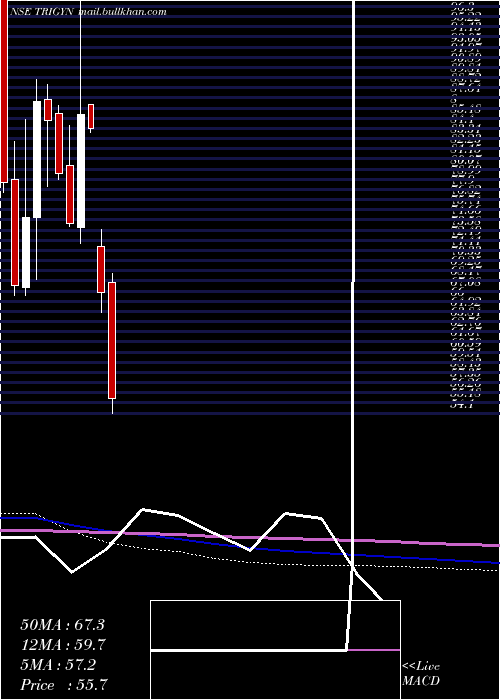The height and width of the screenshot is (700, 500).
Task: Click the 5MA : 57.2 value
Action: click(x=58, y=665)
